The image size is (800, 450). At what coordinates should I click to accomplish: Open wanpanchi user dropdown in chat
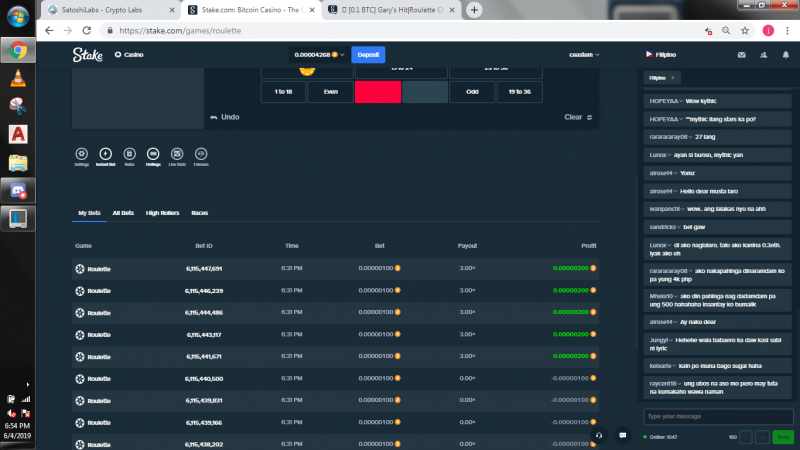tap(667, 209)
